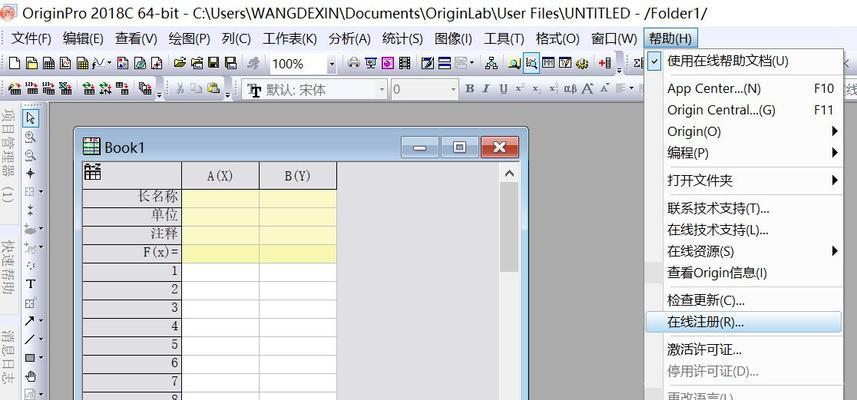Expand the 编程(P) submenu
This screenshot has width=857, height=400.
coord(743,153)
